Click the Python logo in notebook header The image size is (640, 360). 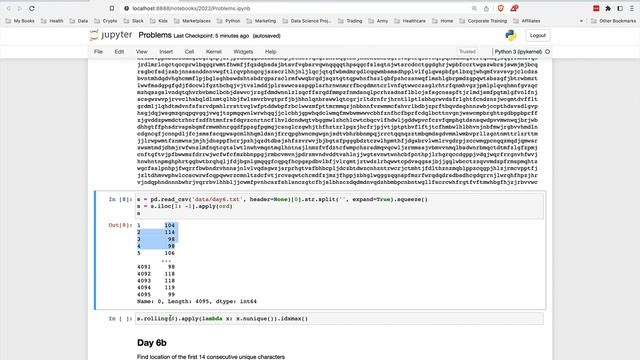[x=511, y=36]
